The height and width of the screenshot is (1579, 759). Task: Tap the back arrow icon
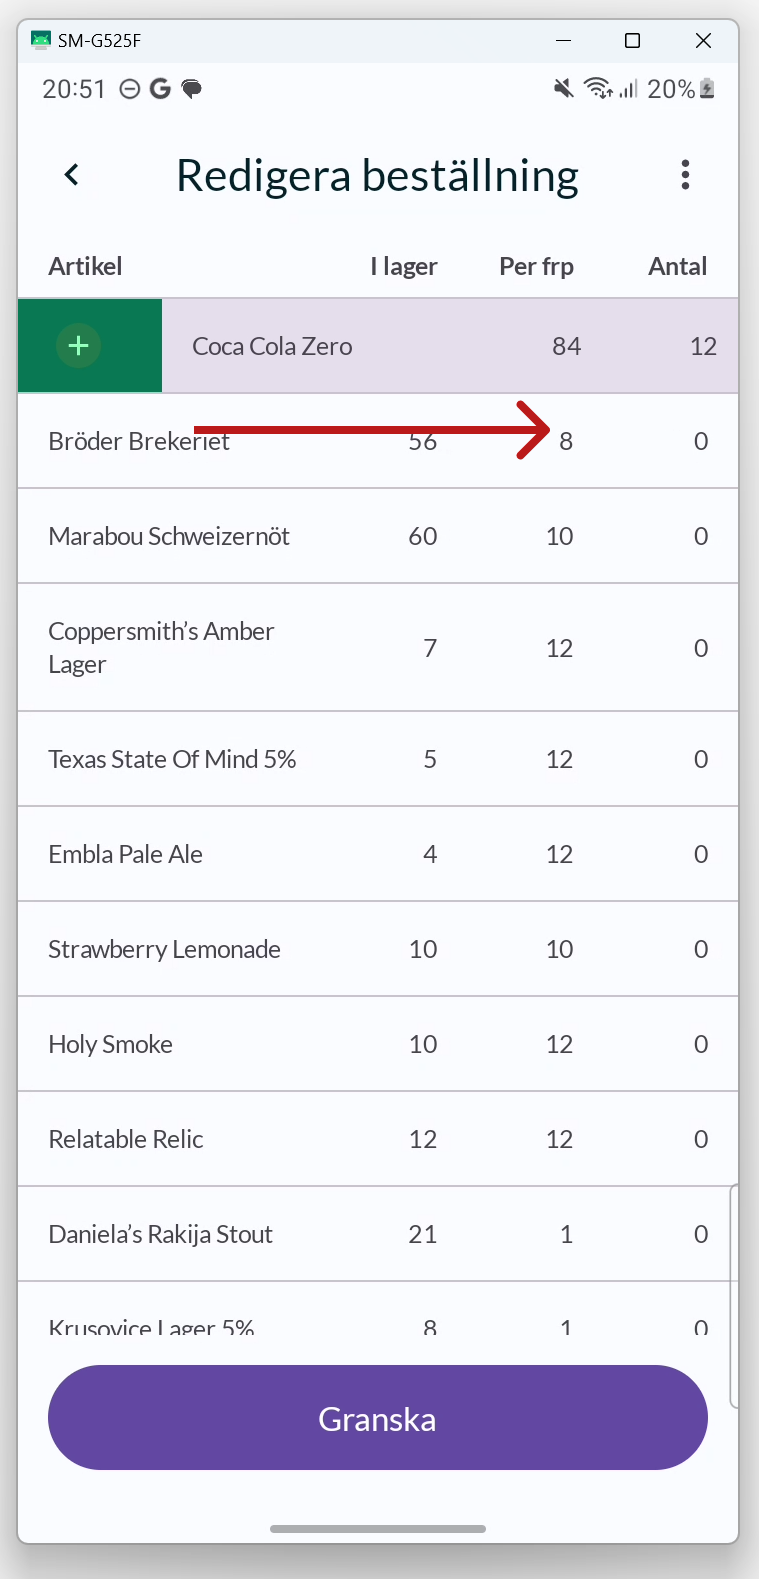click(x=71, y=175)
